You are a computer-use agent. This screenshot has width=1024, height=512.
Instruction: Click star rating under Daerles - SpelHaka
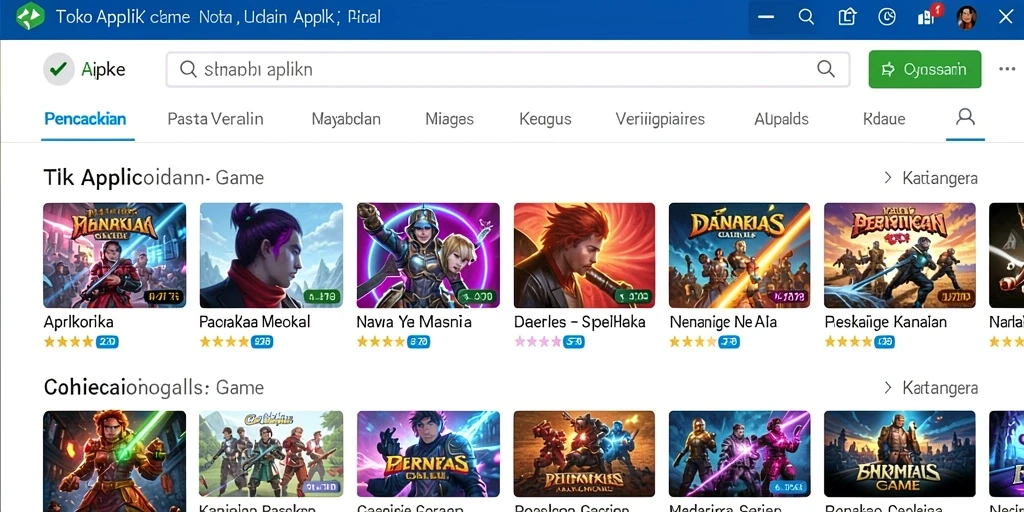click(537, 342)
